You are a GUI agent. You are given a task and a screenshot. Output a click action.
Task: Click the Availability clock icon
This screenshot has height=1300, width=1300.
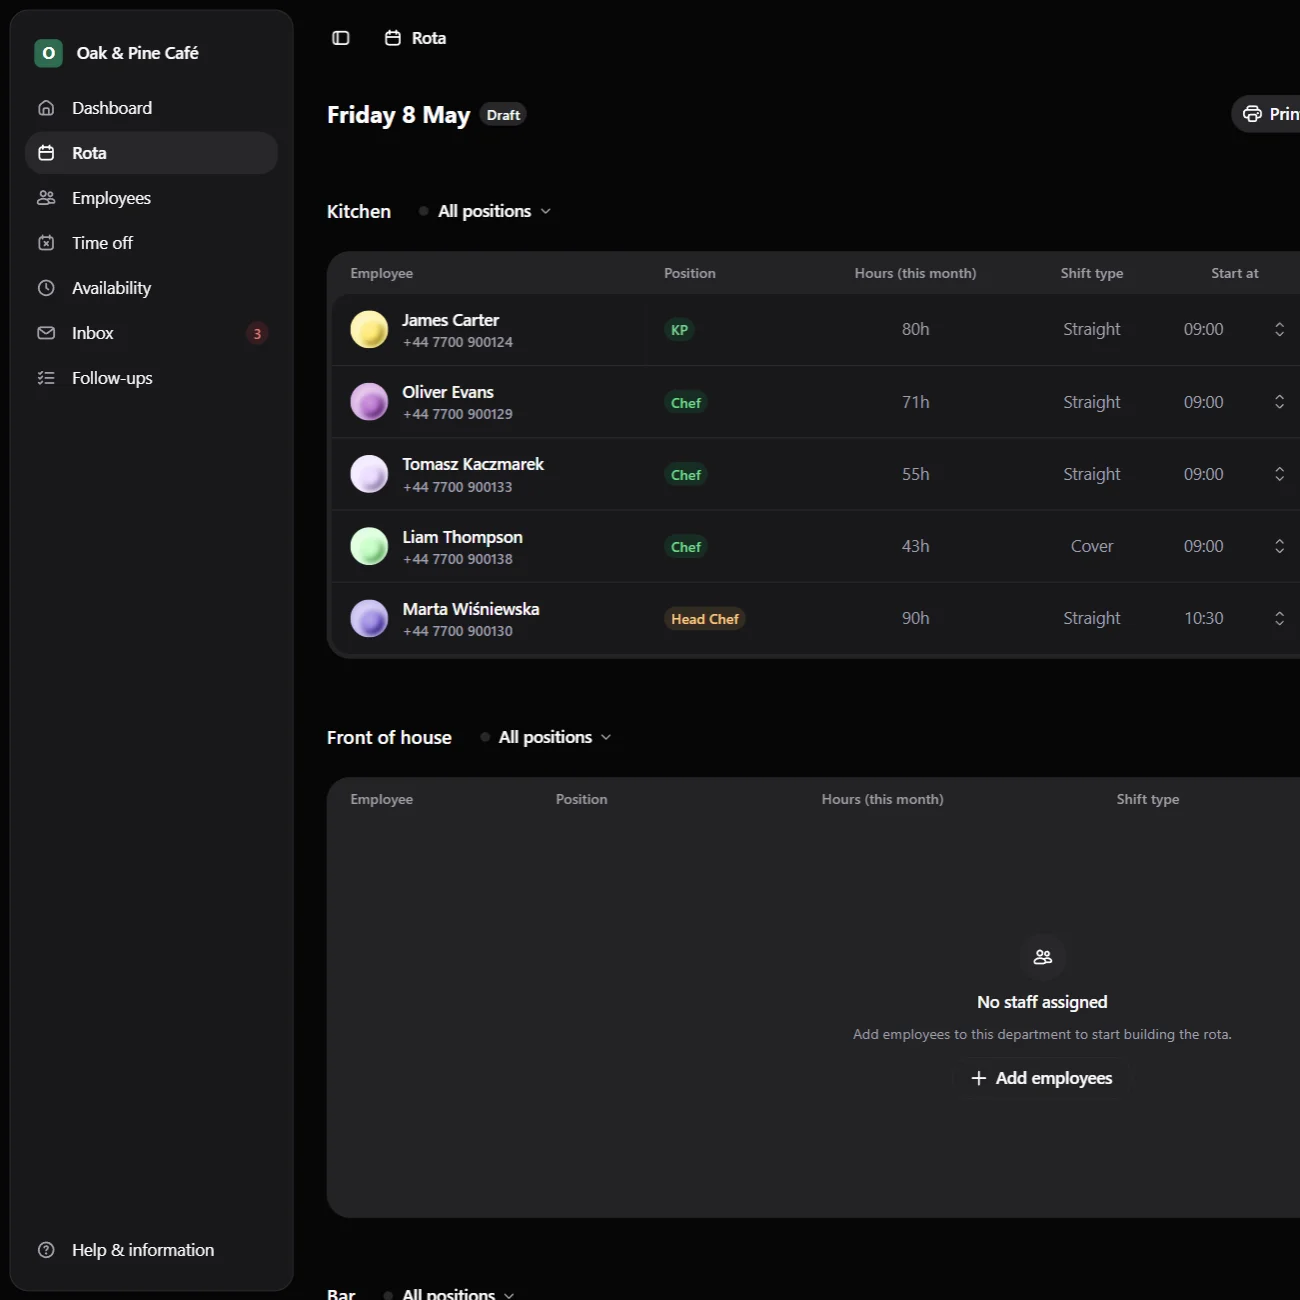(46, 288)
